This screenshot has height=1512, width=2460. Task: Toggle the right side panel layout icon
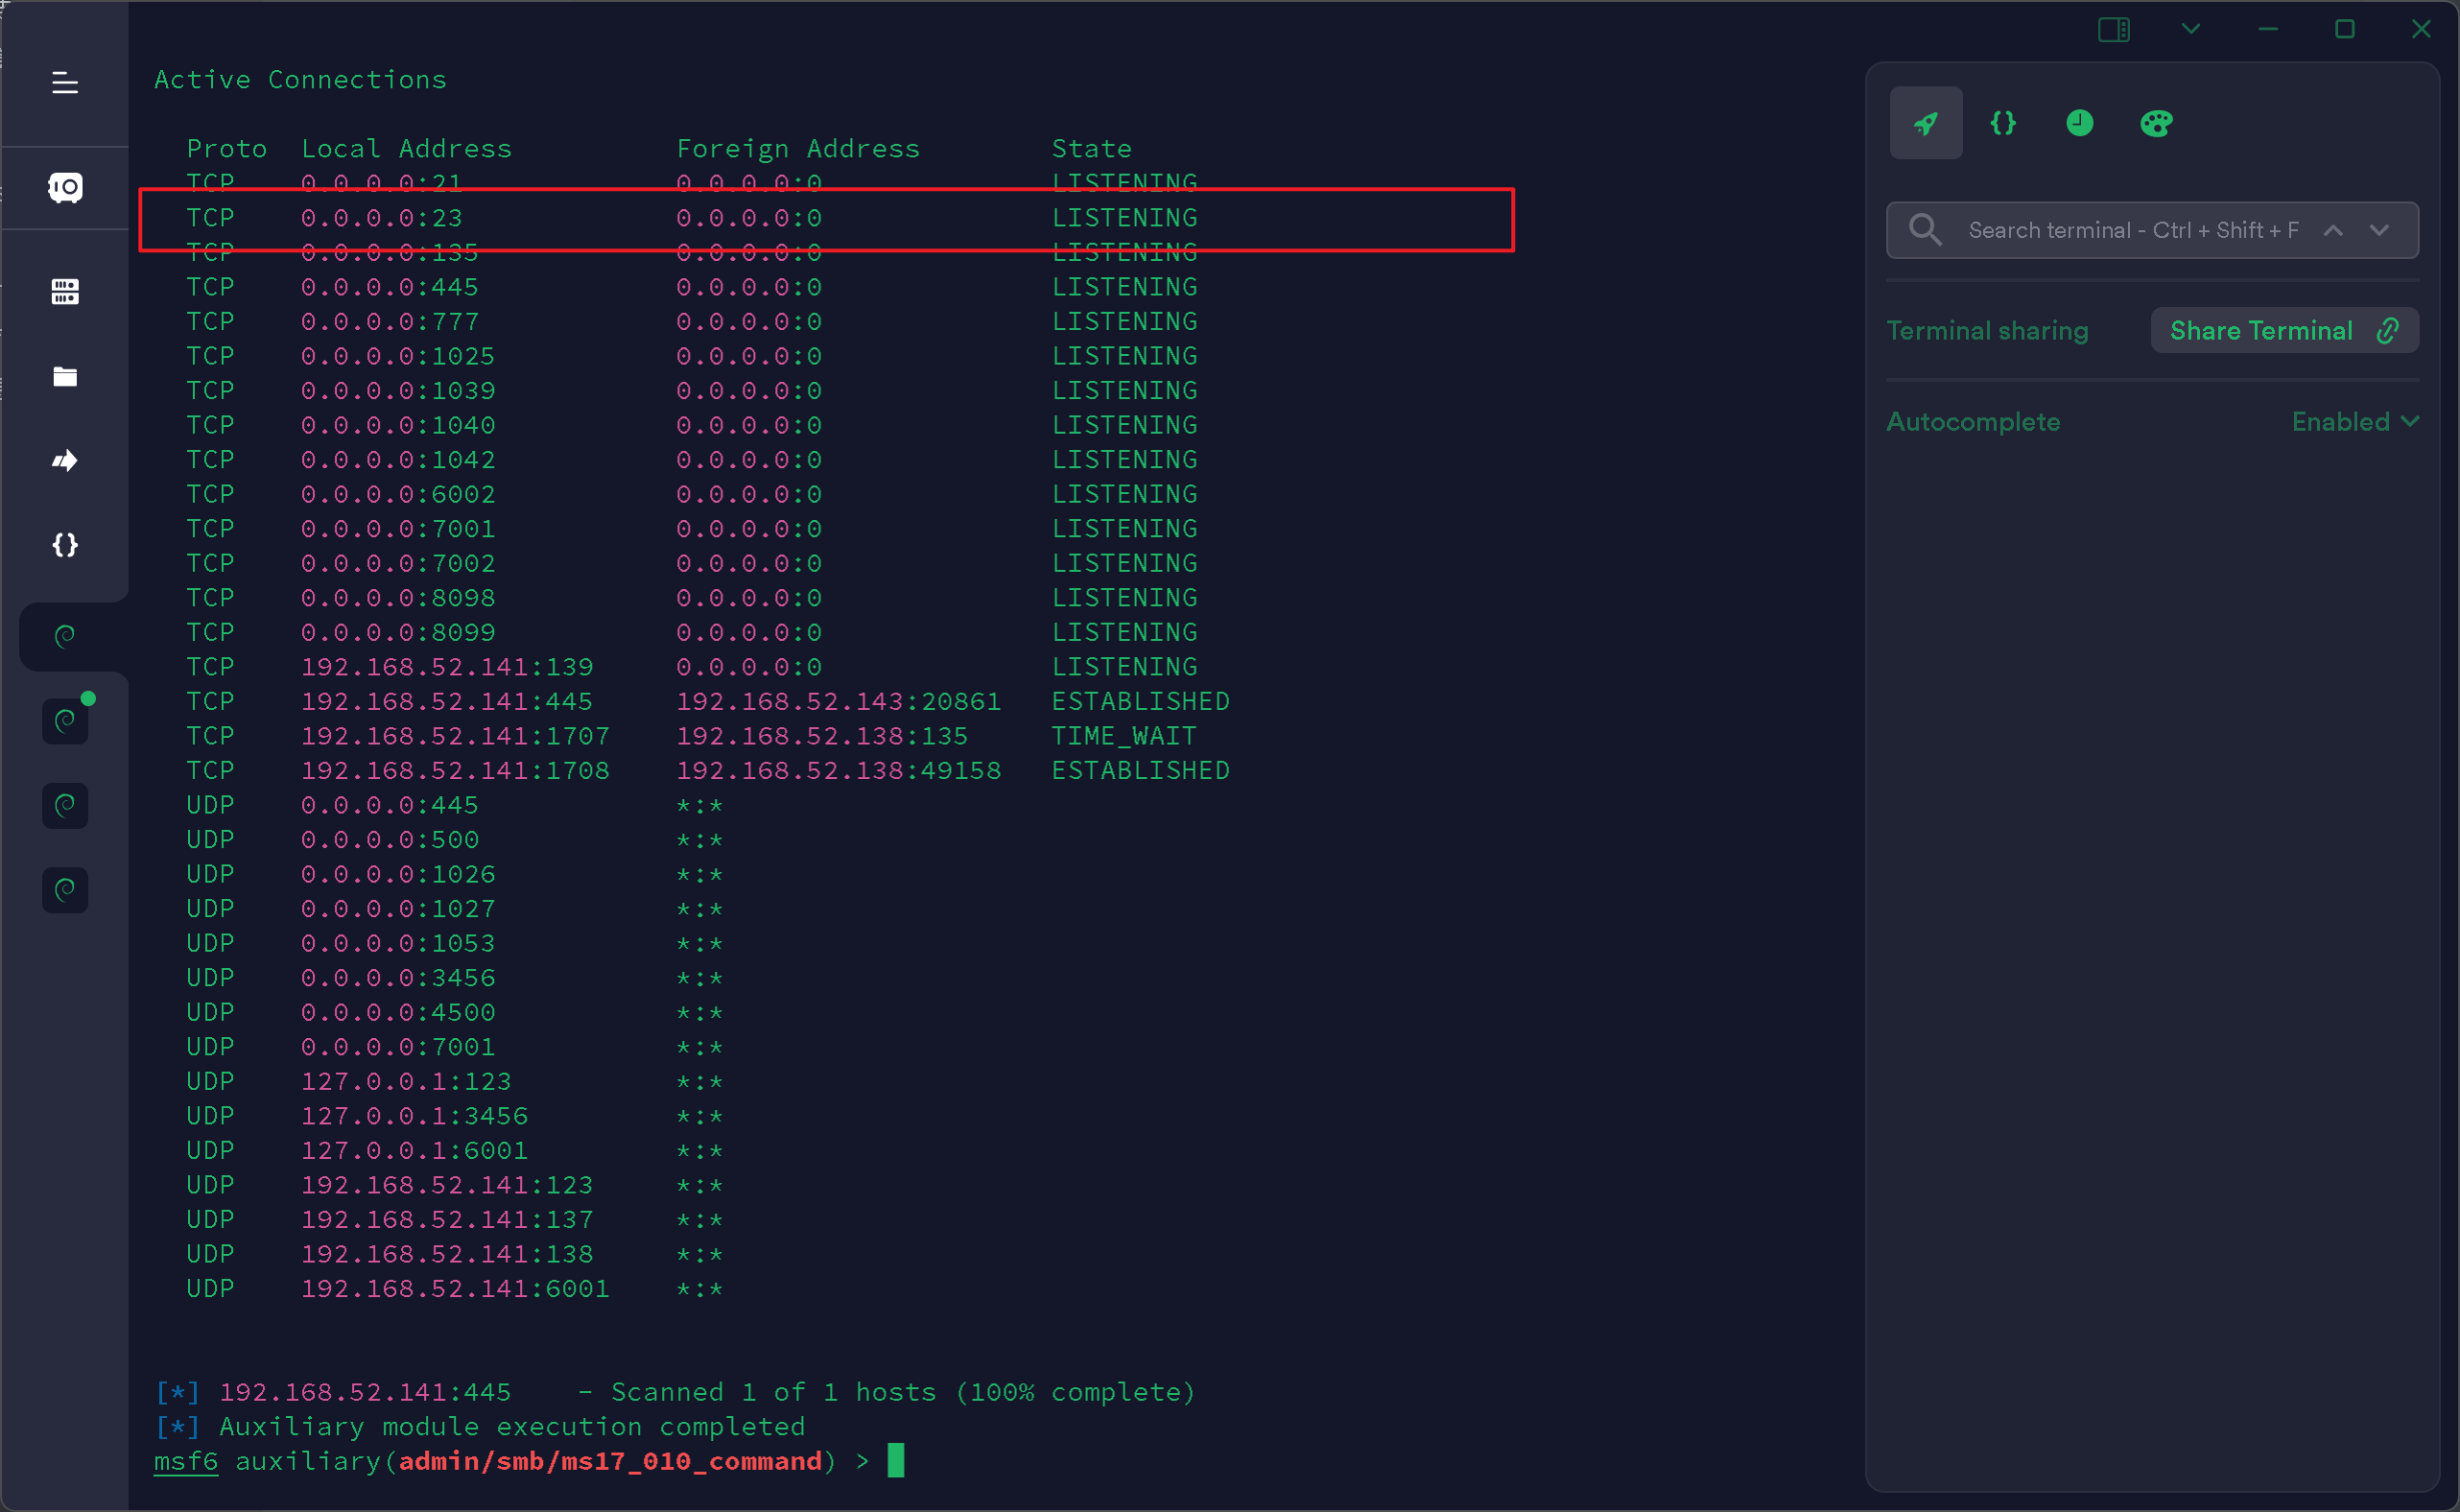point(2114,29)
